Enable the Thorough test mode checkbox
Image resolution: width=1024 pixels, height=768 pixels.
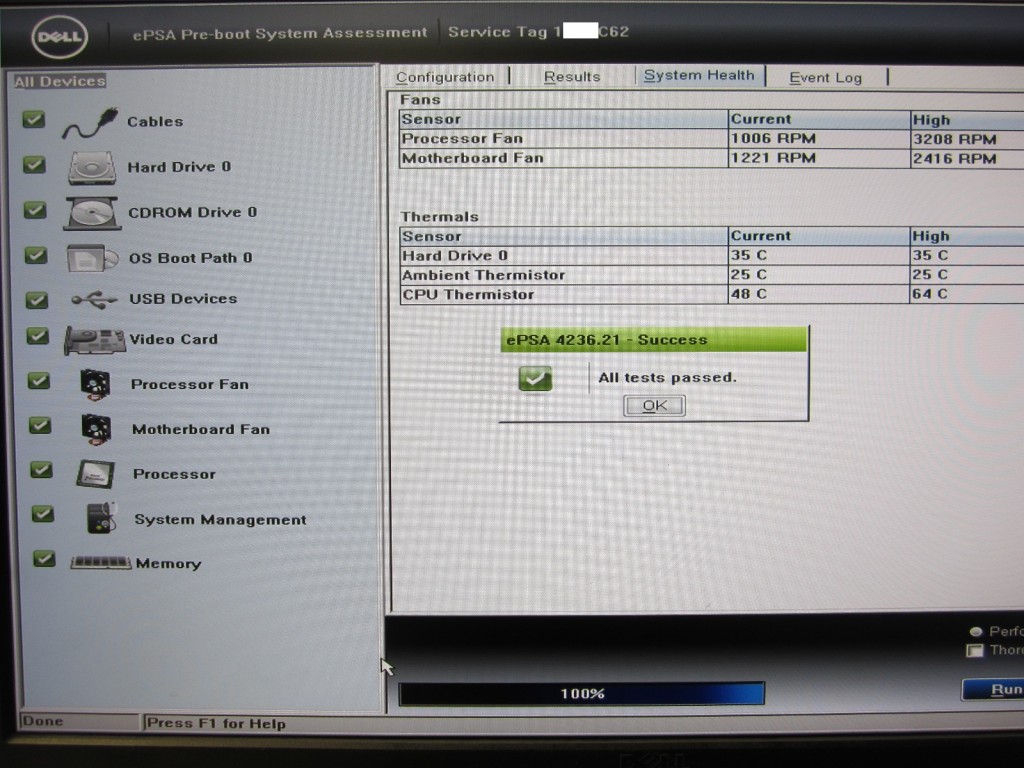[975, 650]
